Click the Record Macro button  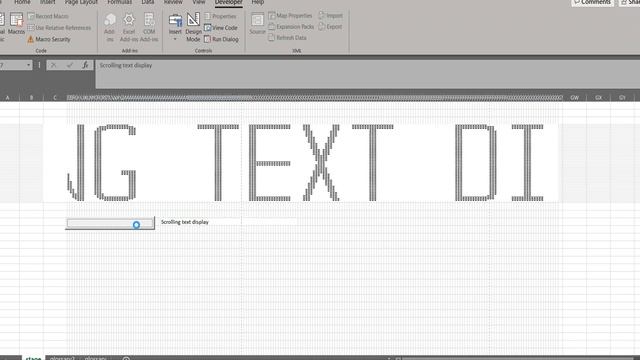48,16
